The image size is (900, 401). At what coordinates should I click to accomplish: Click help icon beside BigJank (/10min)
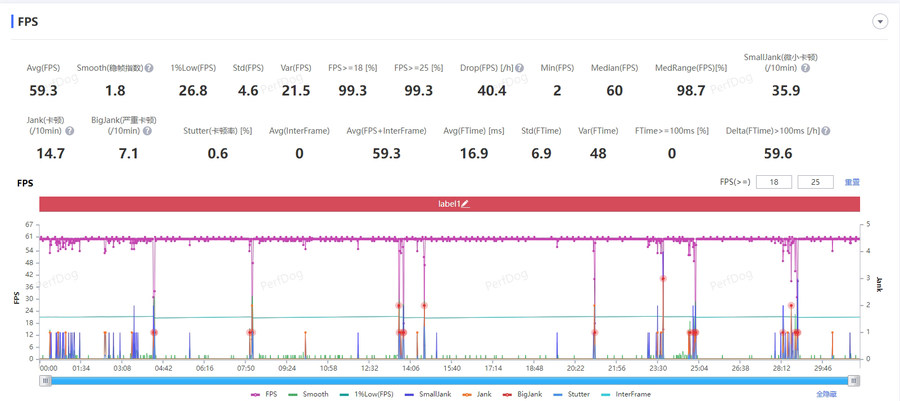pyautogui.click(x=148, y=131)
